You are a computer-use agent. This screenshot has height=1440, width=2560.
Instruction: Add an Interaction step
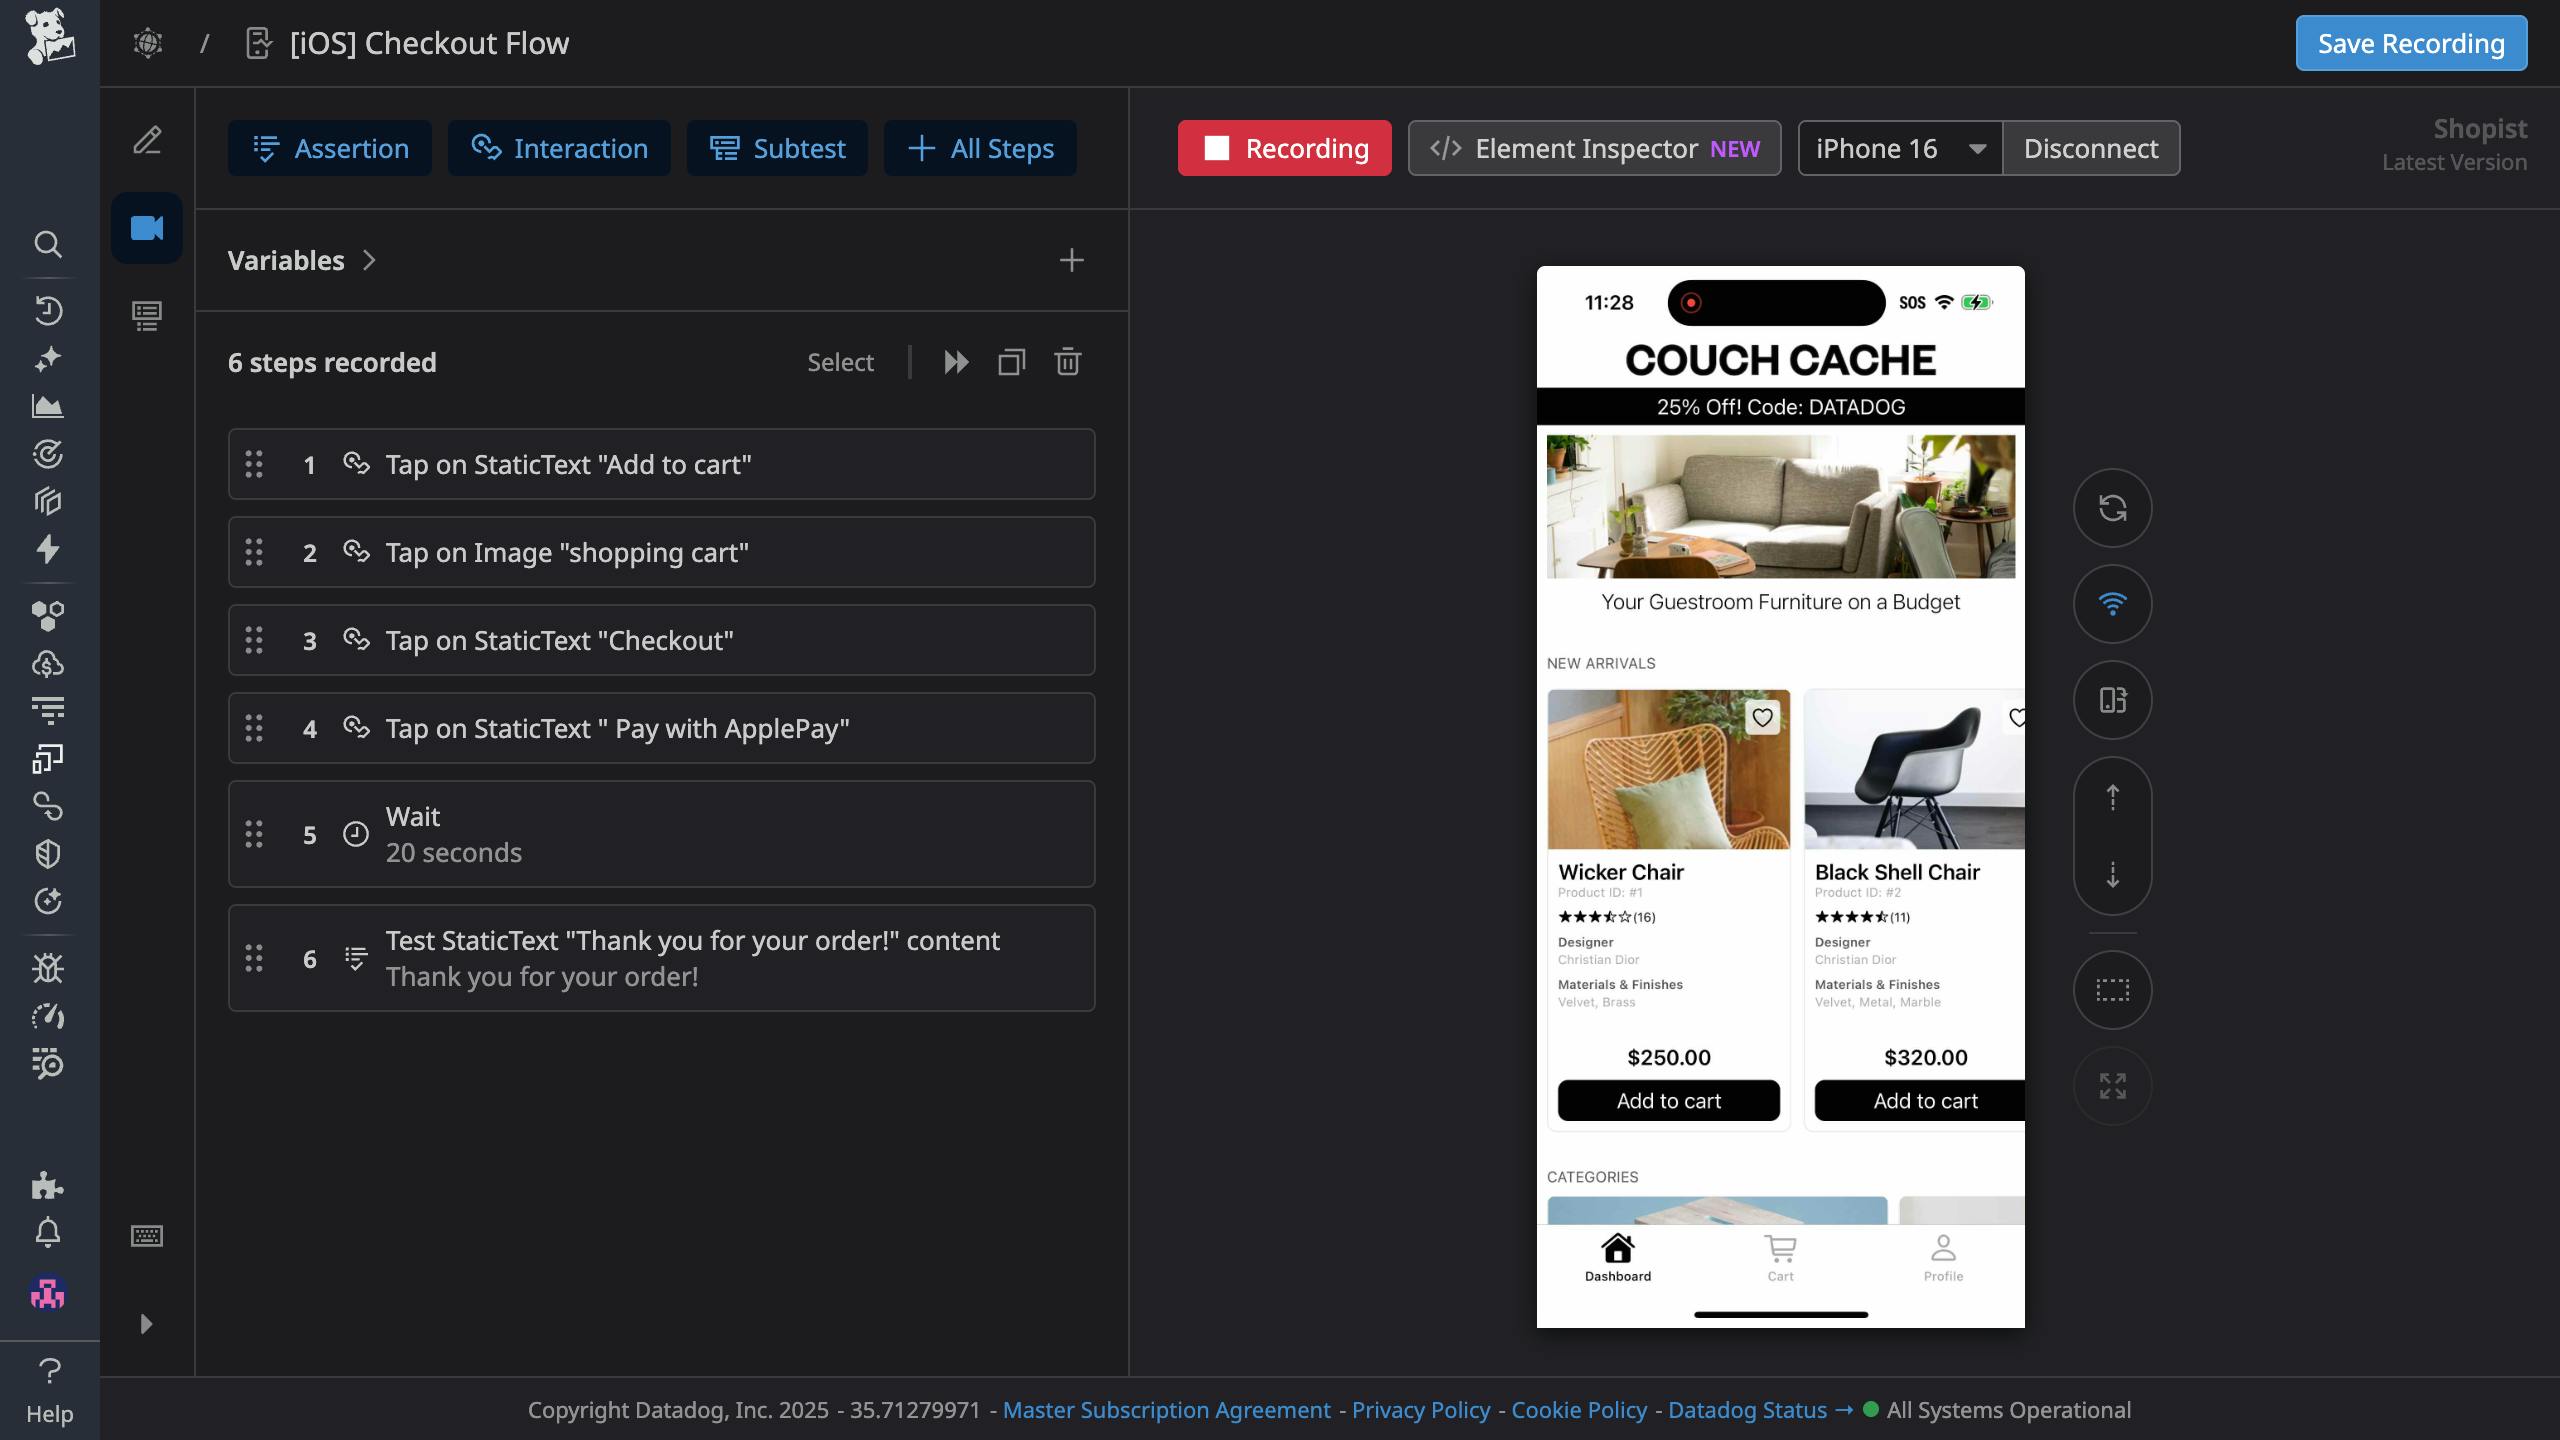[x=558, y=148]
